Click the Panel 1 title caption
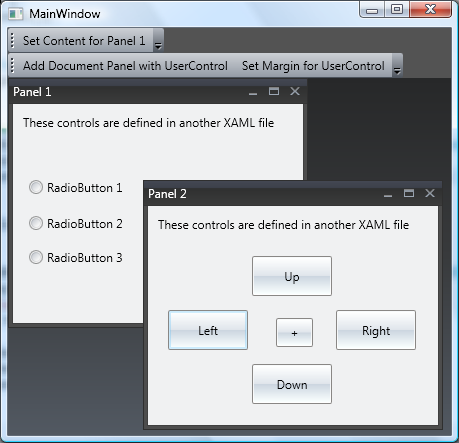 pos(32,92)
